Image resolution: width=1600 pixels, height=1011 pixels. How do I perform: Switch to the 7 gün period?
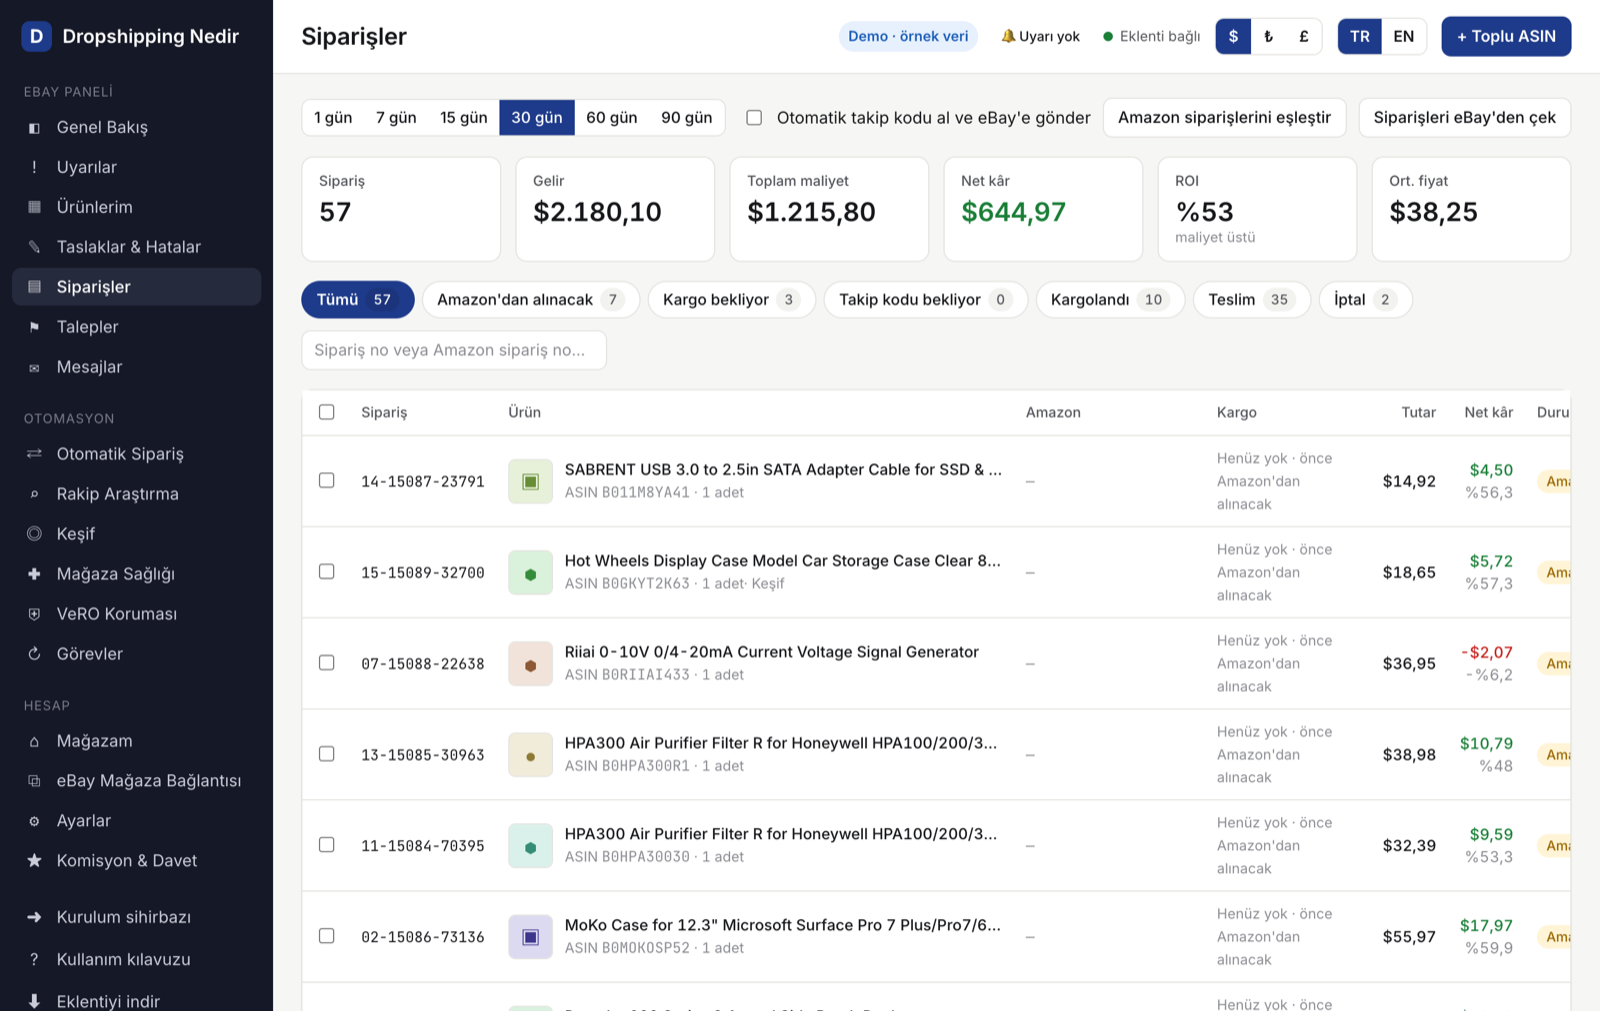[396, 118]
